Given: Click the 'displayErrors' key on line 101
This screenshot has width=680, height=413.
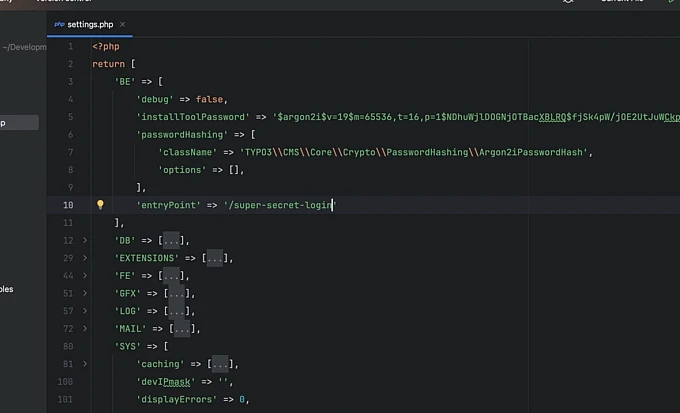Looking at the screenshot, I should point(177,399).
